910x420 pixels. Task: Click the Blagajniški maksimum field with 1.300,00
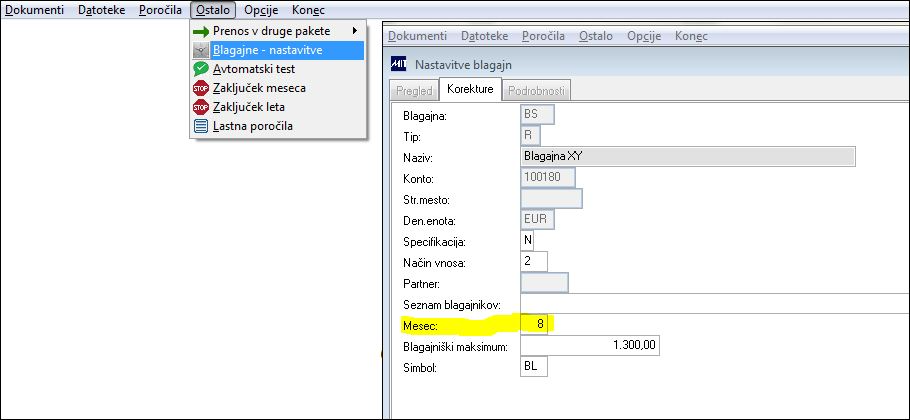pos(590,346)
